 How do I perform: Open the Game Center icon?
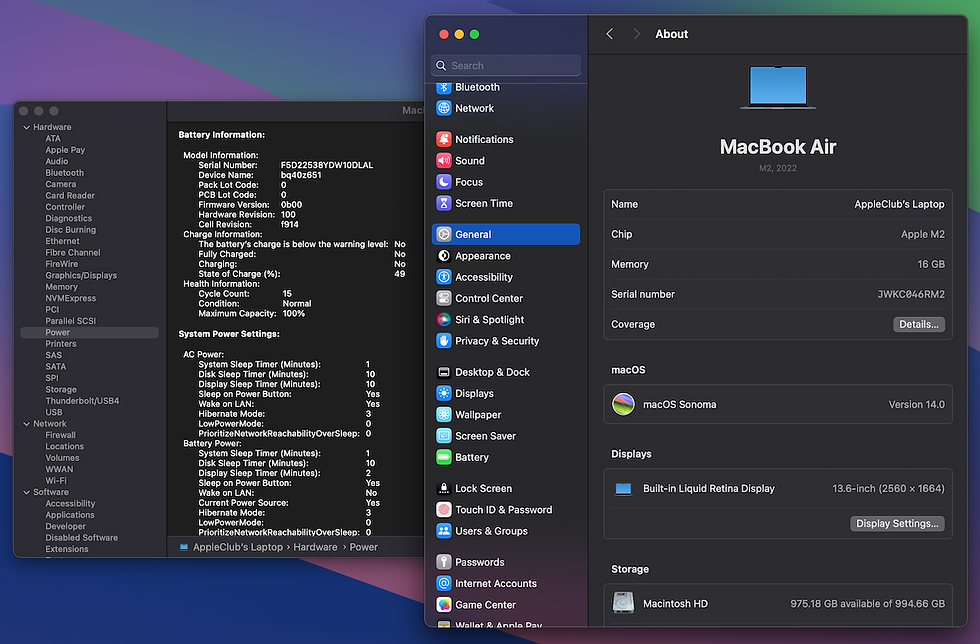[x=444, y=605]
